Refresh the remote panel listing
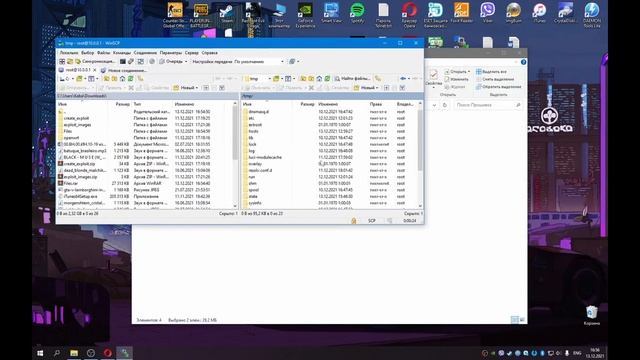640x360 pixels. click(x=327, y=78)
